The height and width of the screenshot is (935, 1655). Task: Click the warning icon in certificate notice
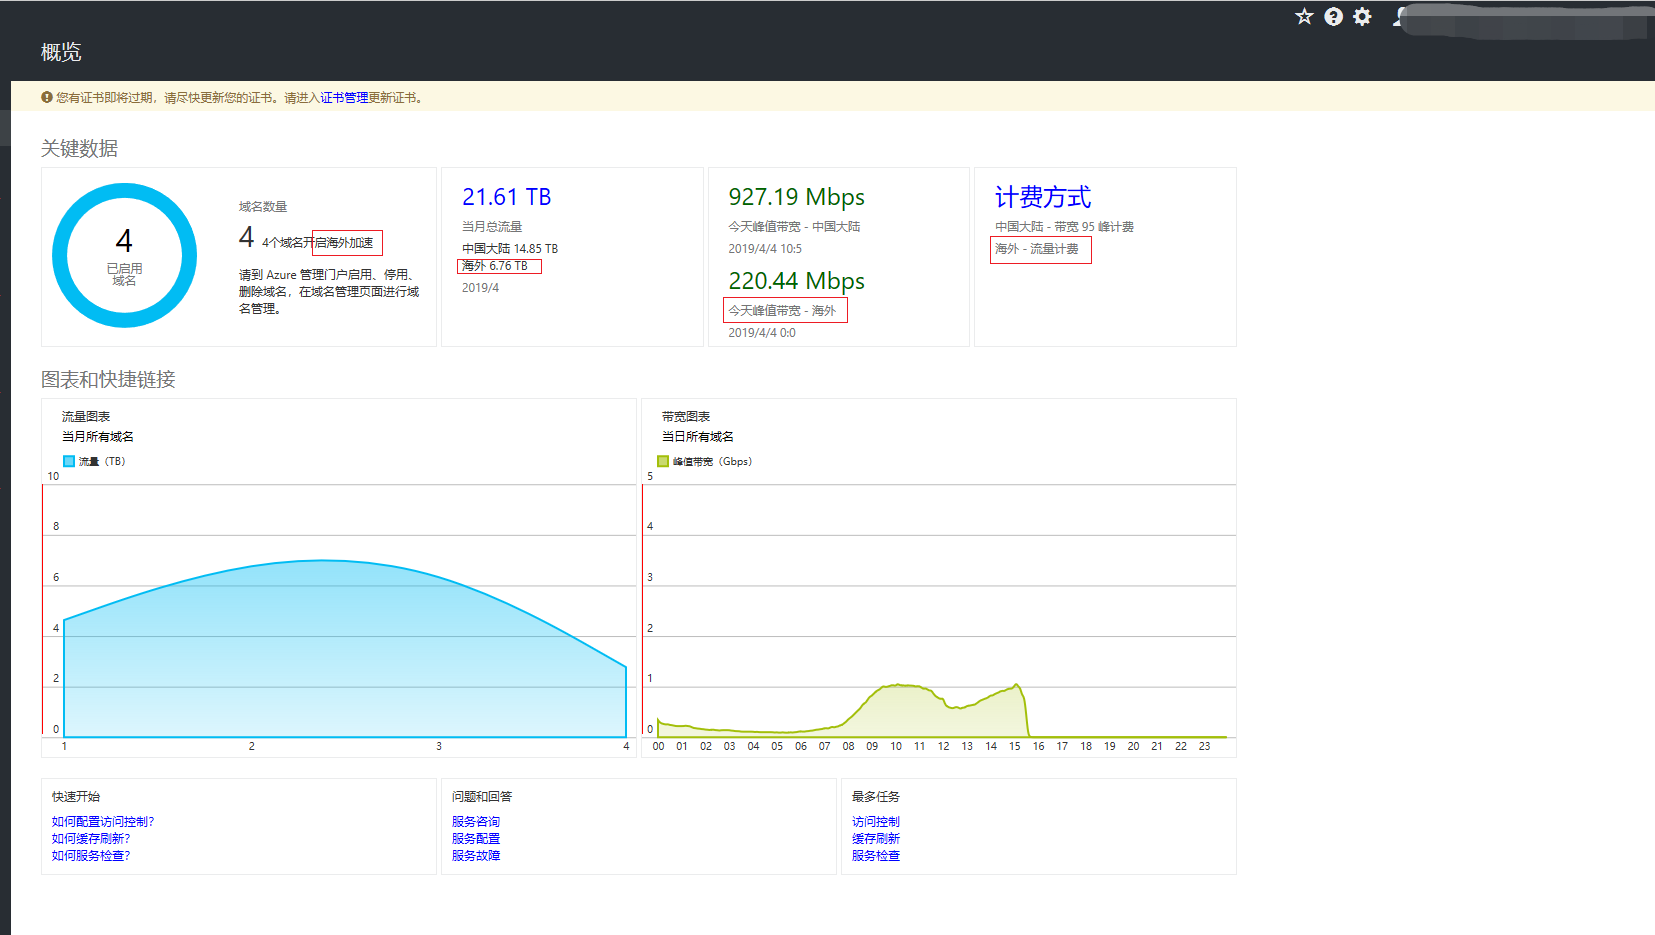[46, 97]
